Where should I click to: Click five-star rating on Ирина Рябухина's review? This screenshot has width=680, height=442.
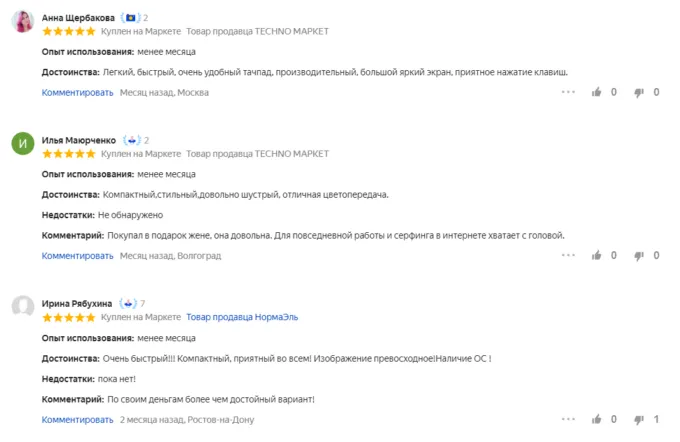[x=69, y=317]
